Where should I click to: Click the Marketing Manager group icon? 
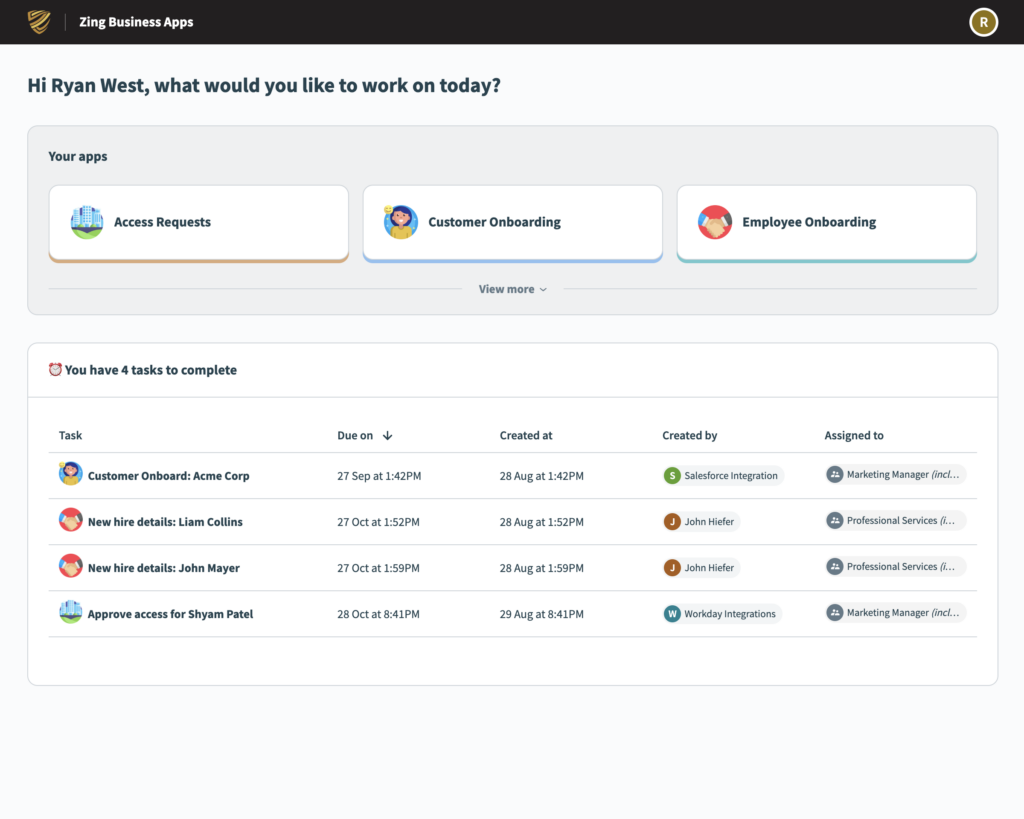(835, 474)
